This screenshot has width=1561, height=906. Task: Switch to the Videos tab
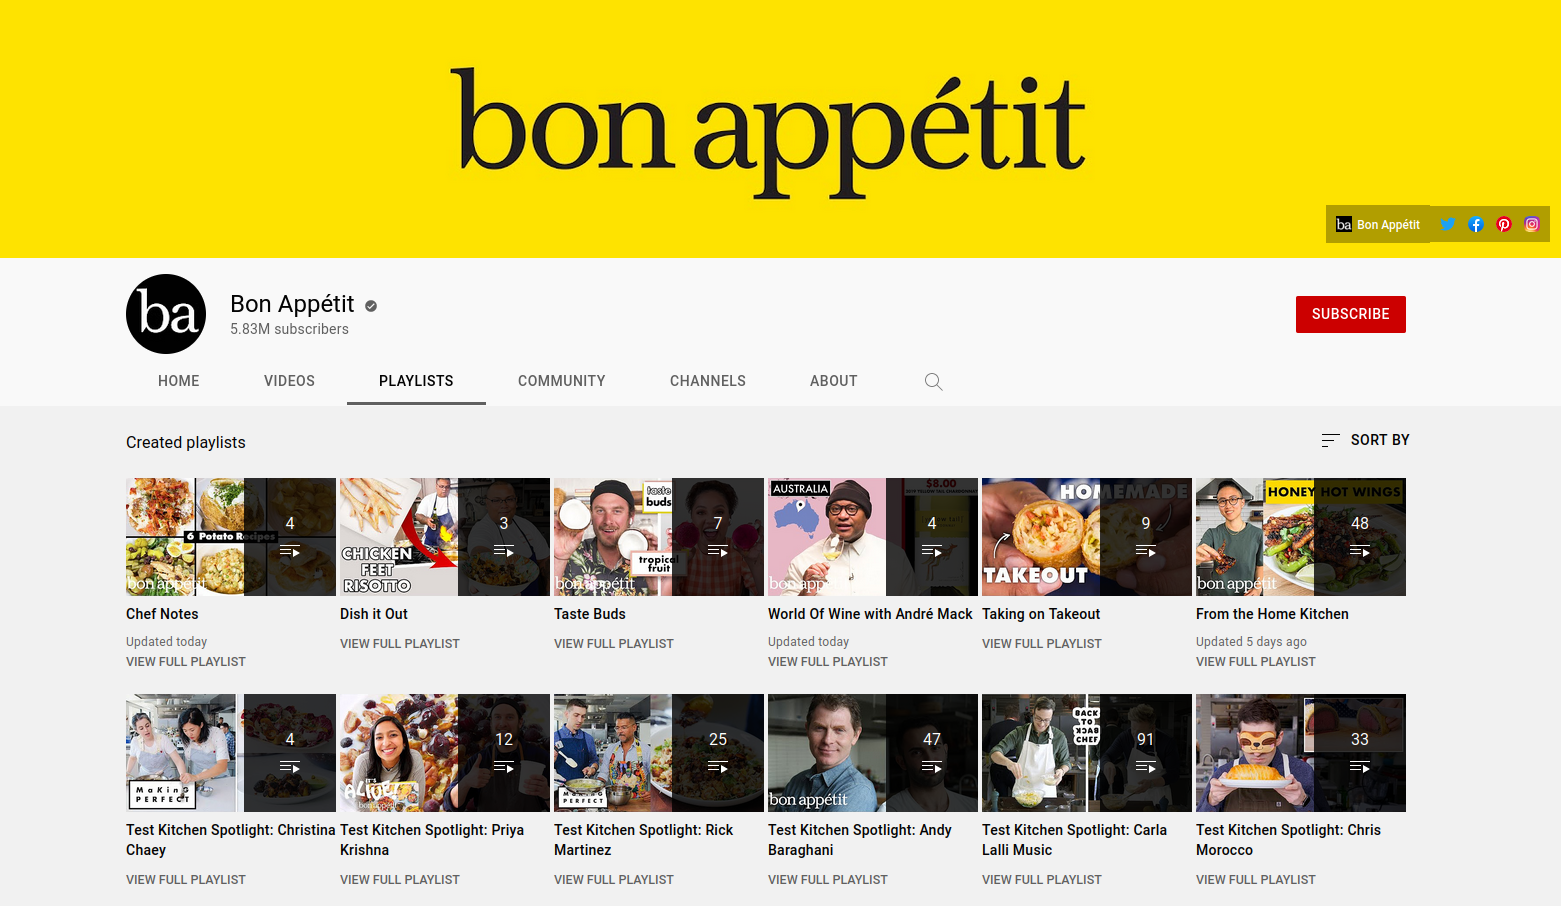pyautogui.click(x=289, y=381)
